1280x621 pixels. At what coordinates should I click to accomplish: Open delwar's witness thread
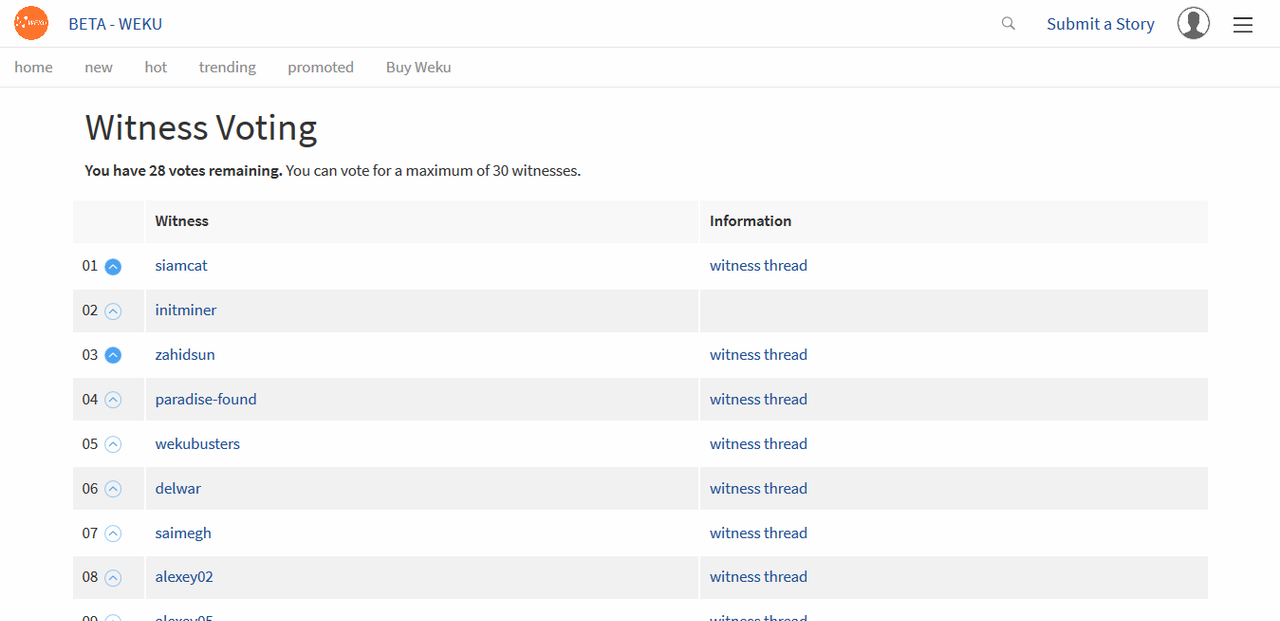758,488
